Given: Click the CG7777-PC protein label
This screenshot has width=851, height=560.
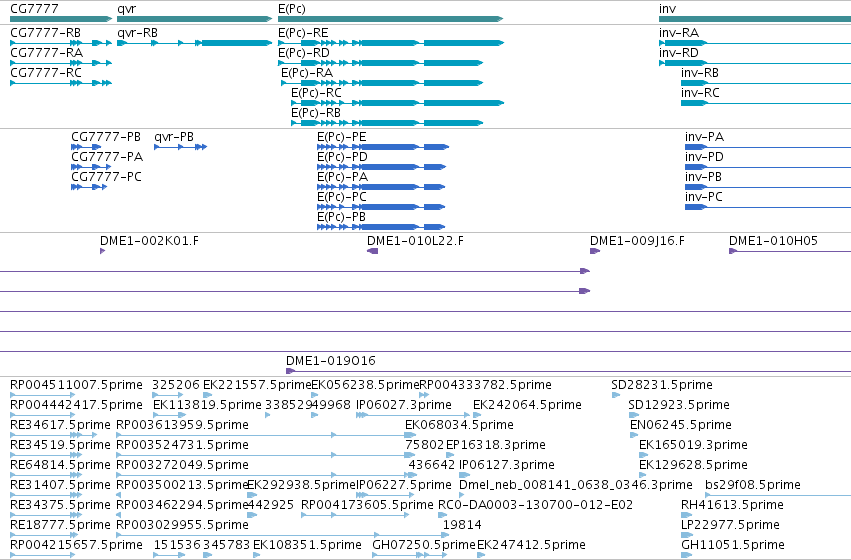Looking at the screenshot, I should pos(106,177).
